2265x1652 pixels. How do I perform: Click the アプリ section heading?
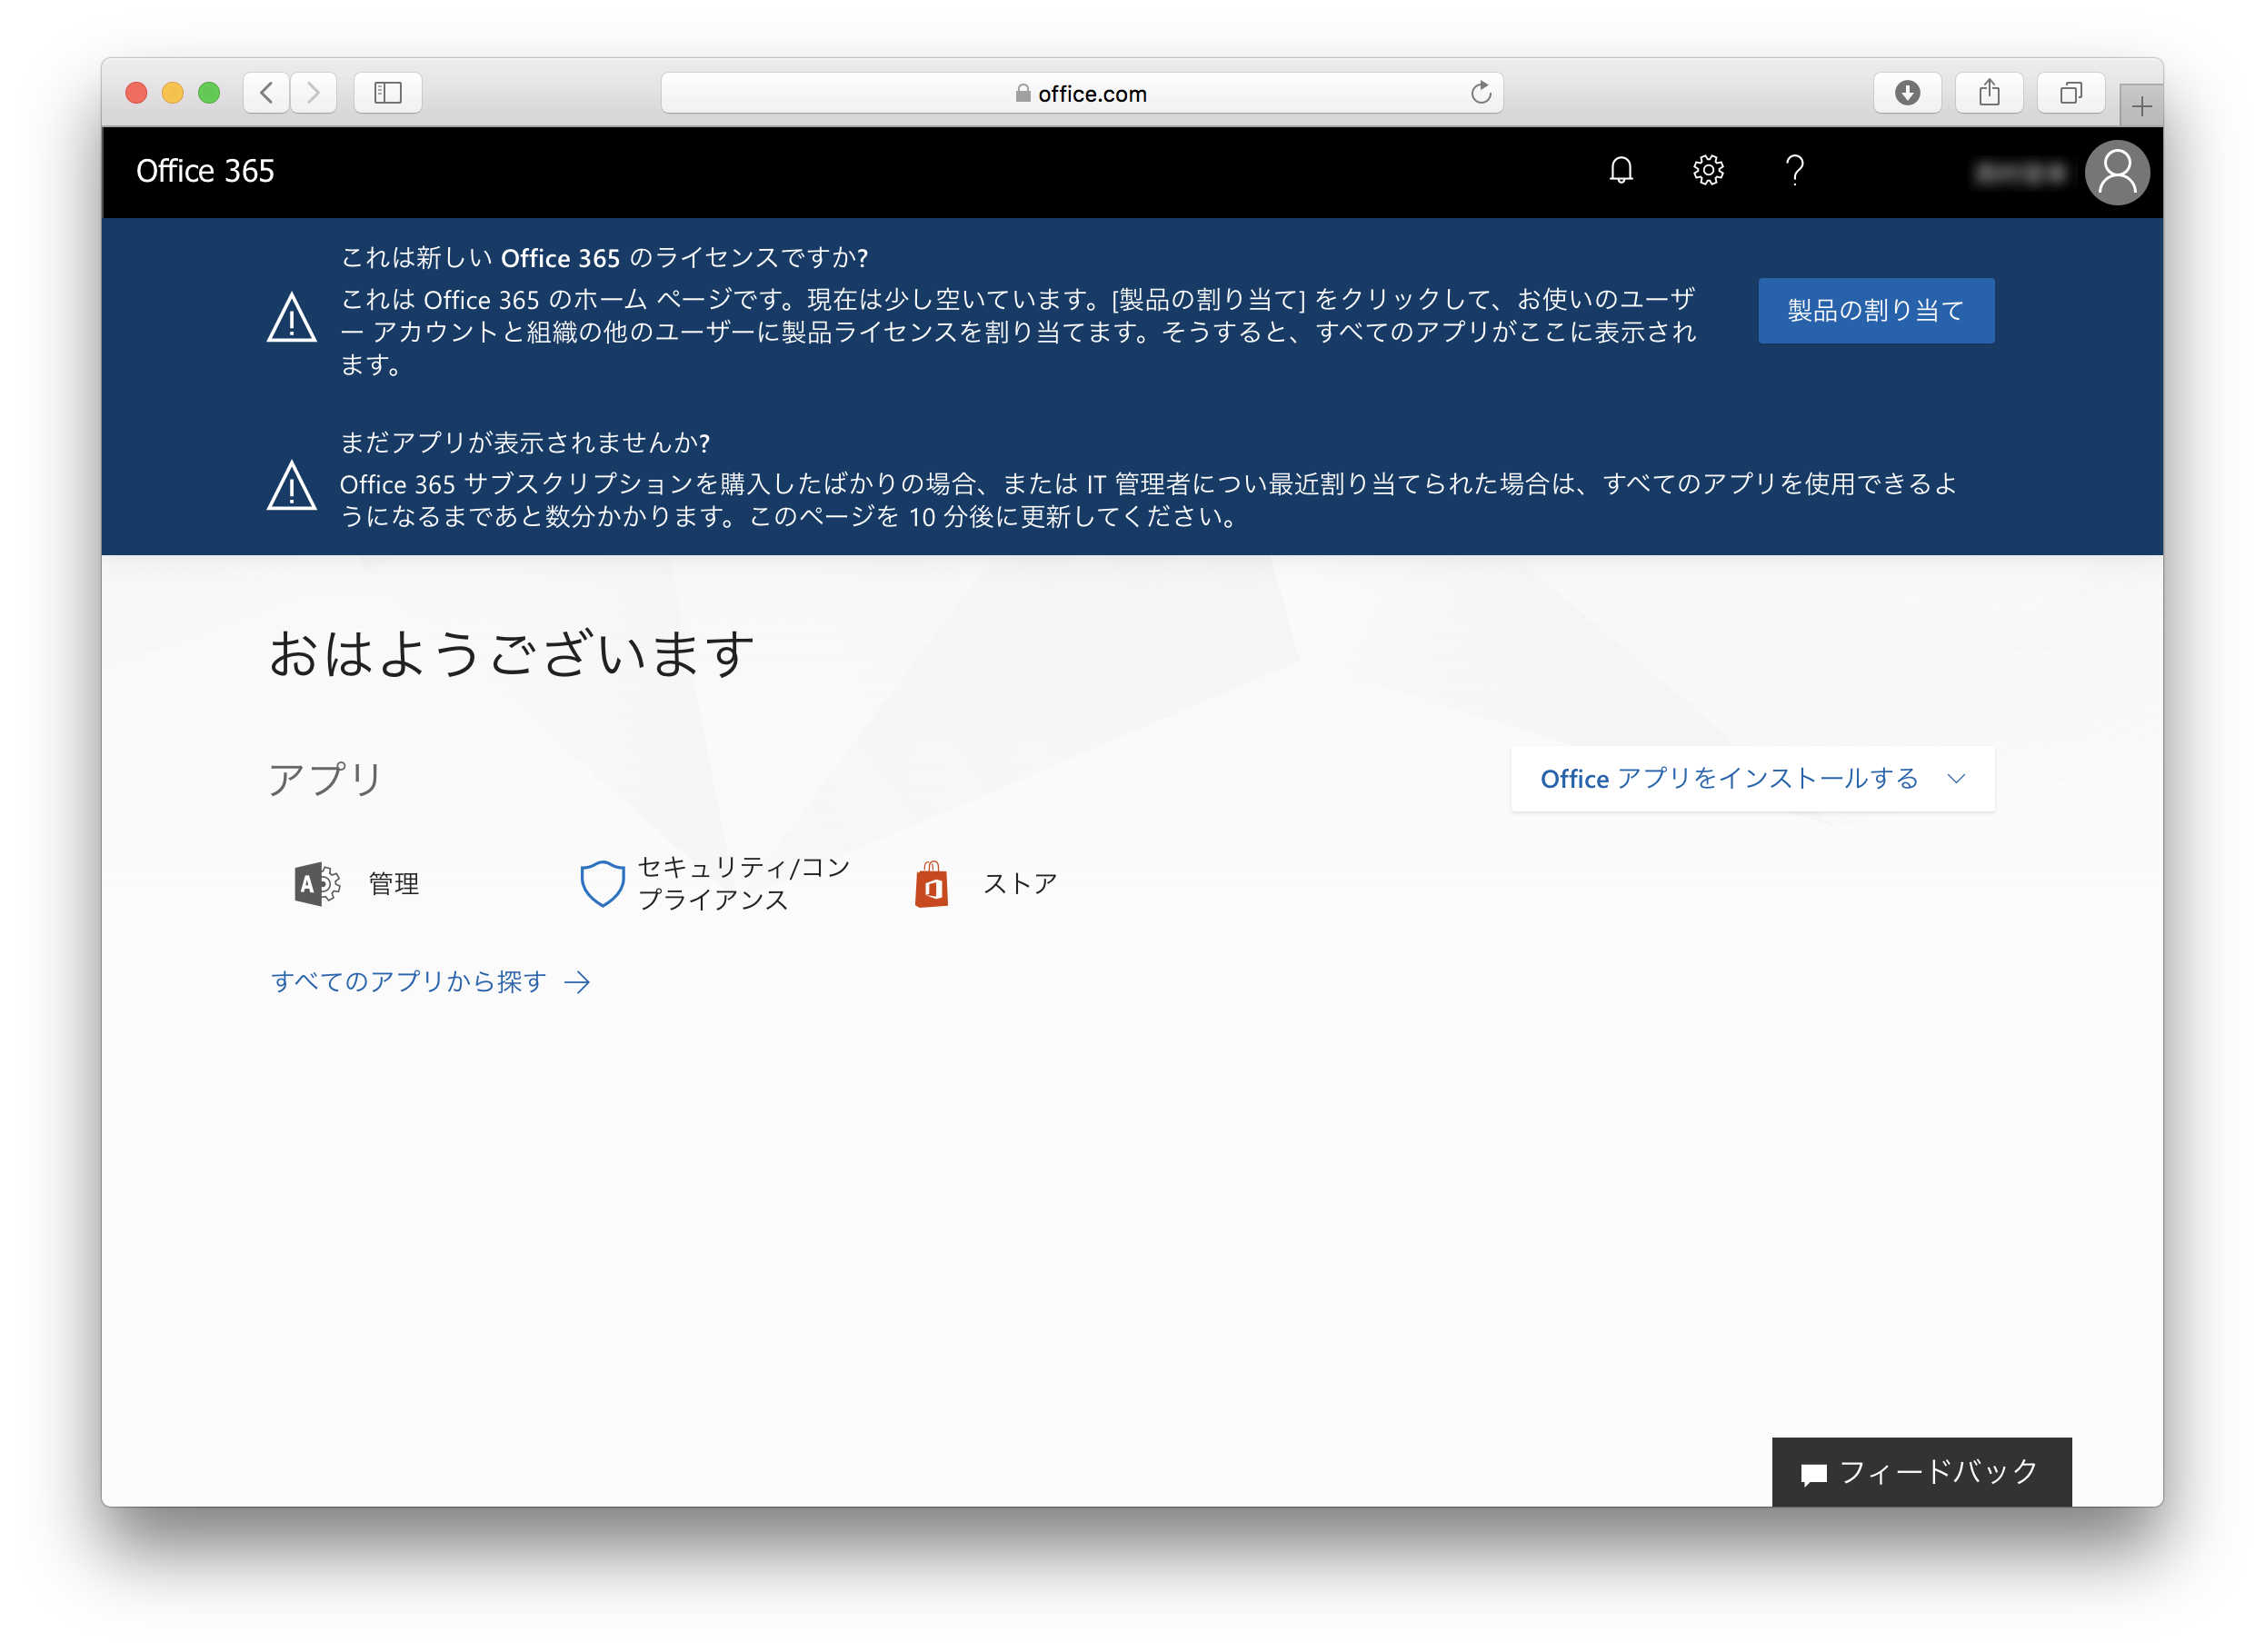(x=325, y=778)
